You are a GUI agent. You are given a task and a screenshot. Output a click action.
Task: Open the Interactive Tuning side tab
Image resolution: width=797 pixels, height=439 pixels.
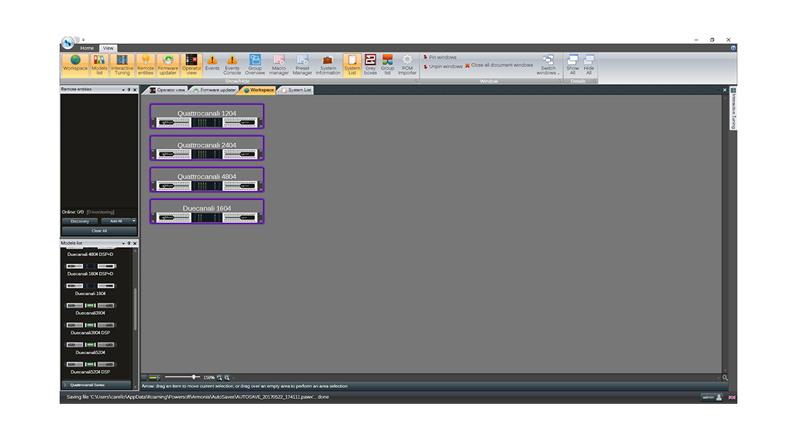click(x=733, y=109)
